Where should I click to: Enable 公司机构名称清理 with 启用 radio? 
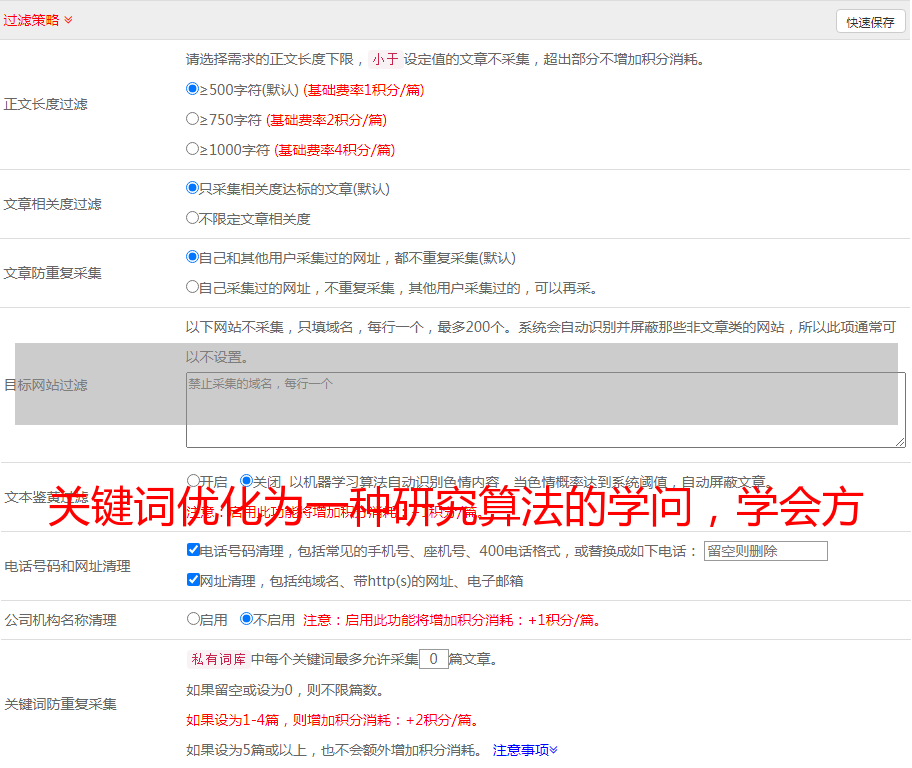tap(193, 619)
